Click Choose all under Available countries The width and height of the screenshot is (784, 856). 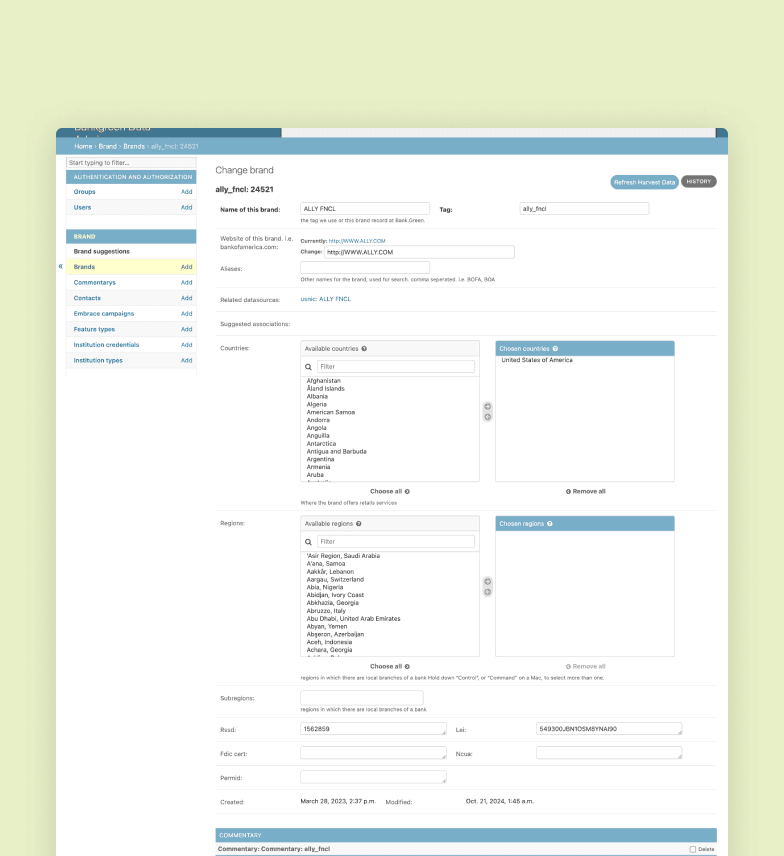390,491
